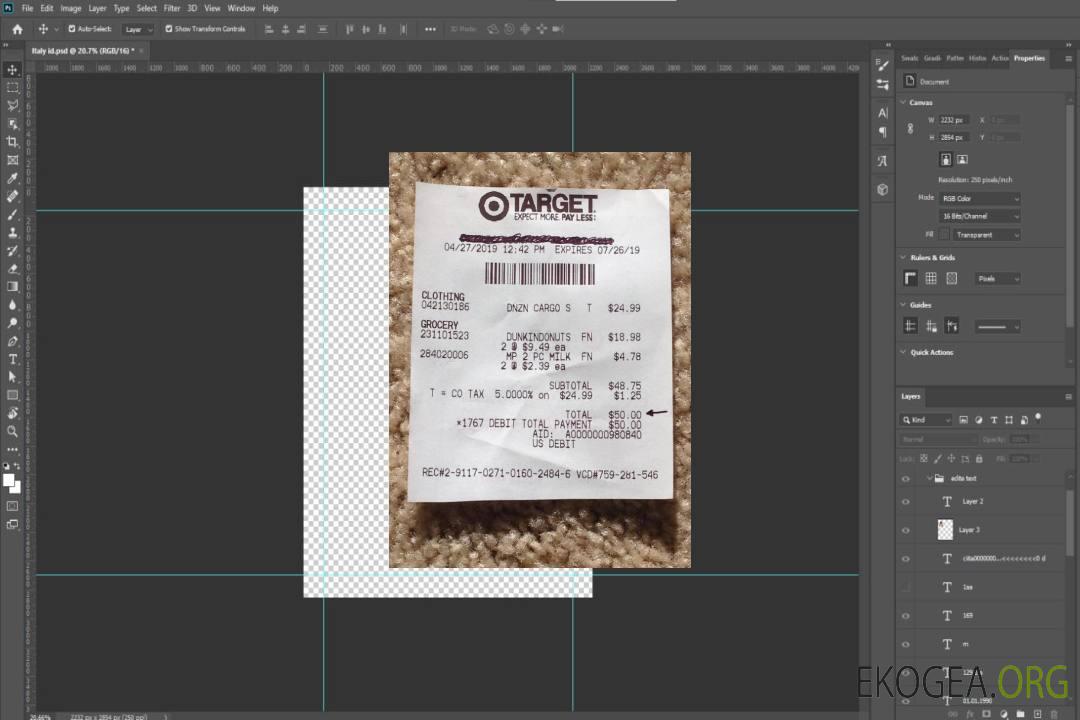Select the Hand tool
Screen dimensions: 1080x720
tap(12, 413)
